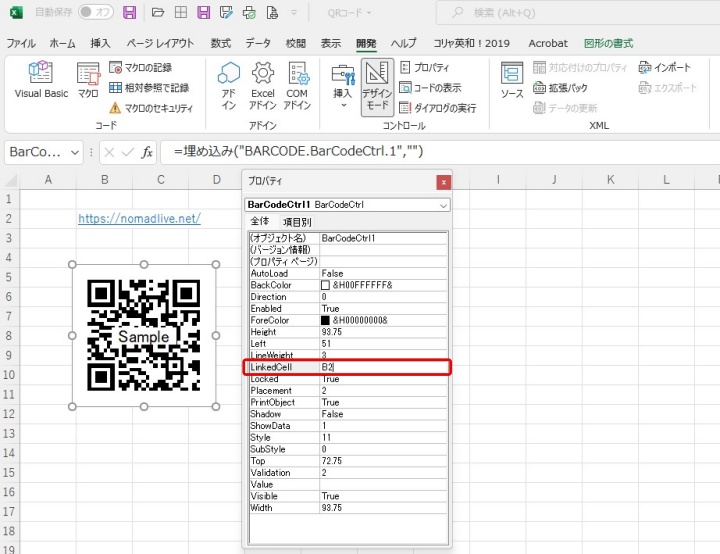
Task: Switch to the Insert (挿入) ribbon tab
Action: [100, 43]
